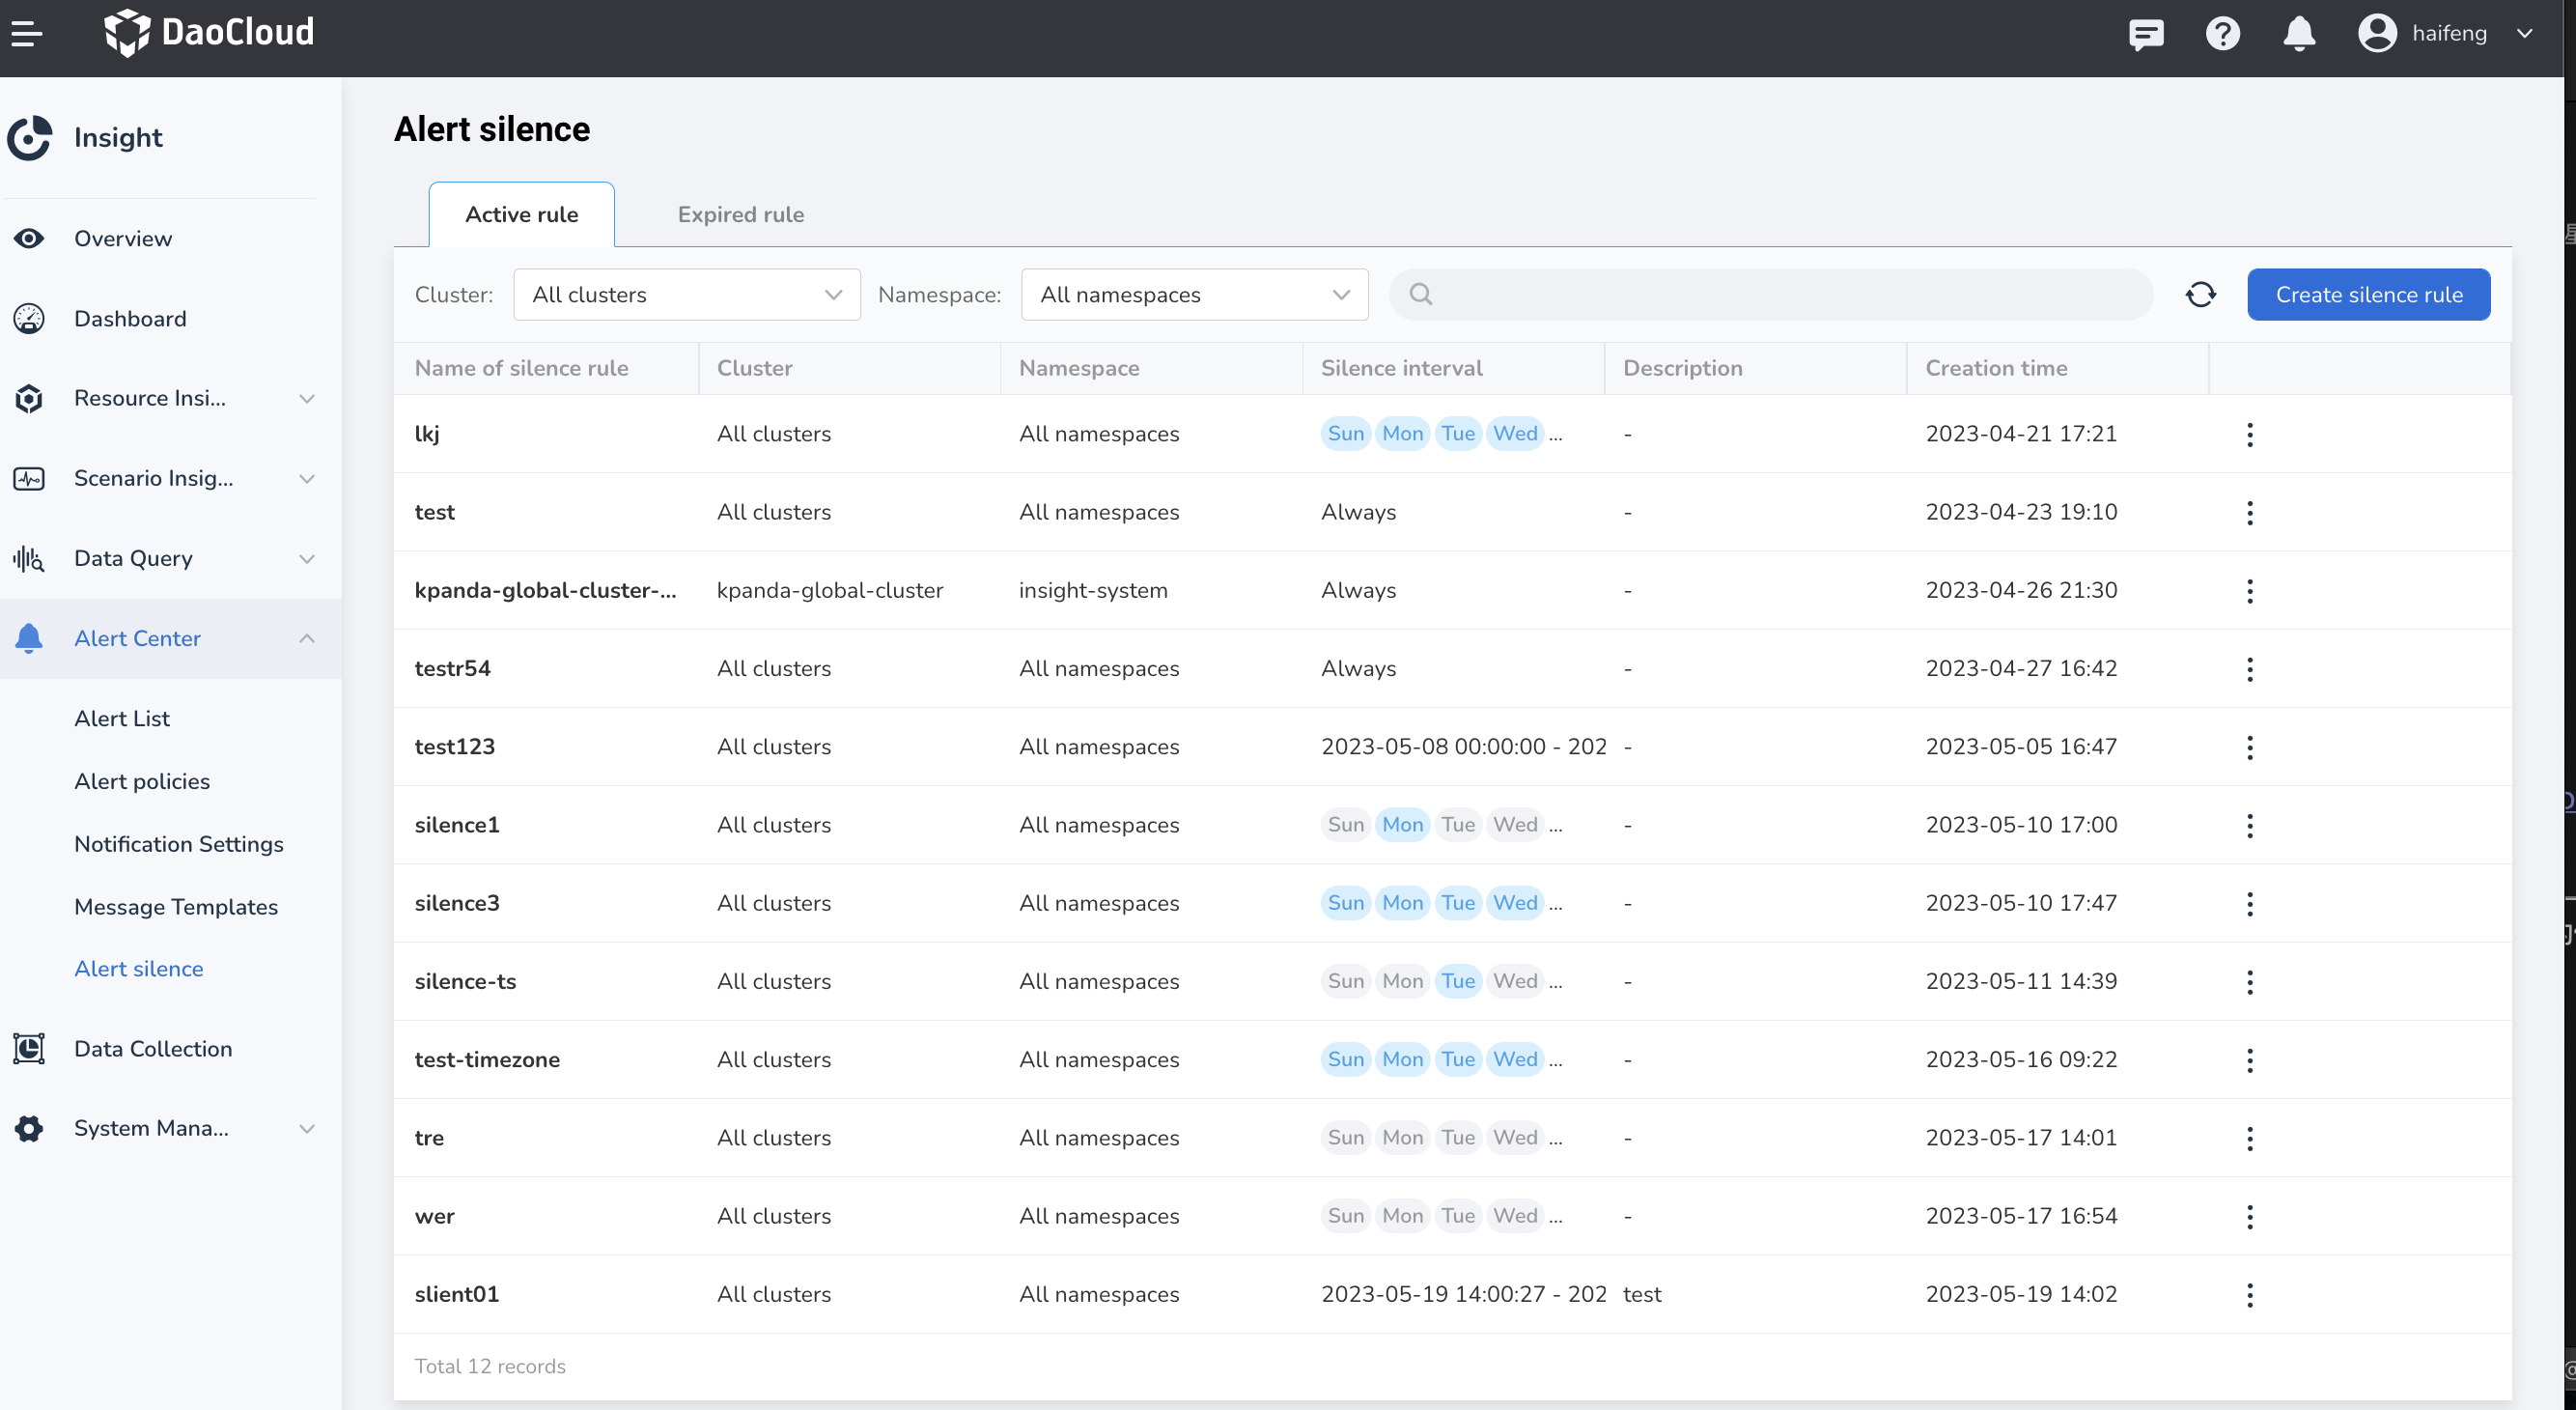Image resolution: width=2576 pixels, height=1410 pixels.
Task: Open actions menu for silence3 rule
Action: (x=2249, y=903)
